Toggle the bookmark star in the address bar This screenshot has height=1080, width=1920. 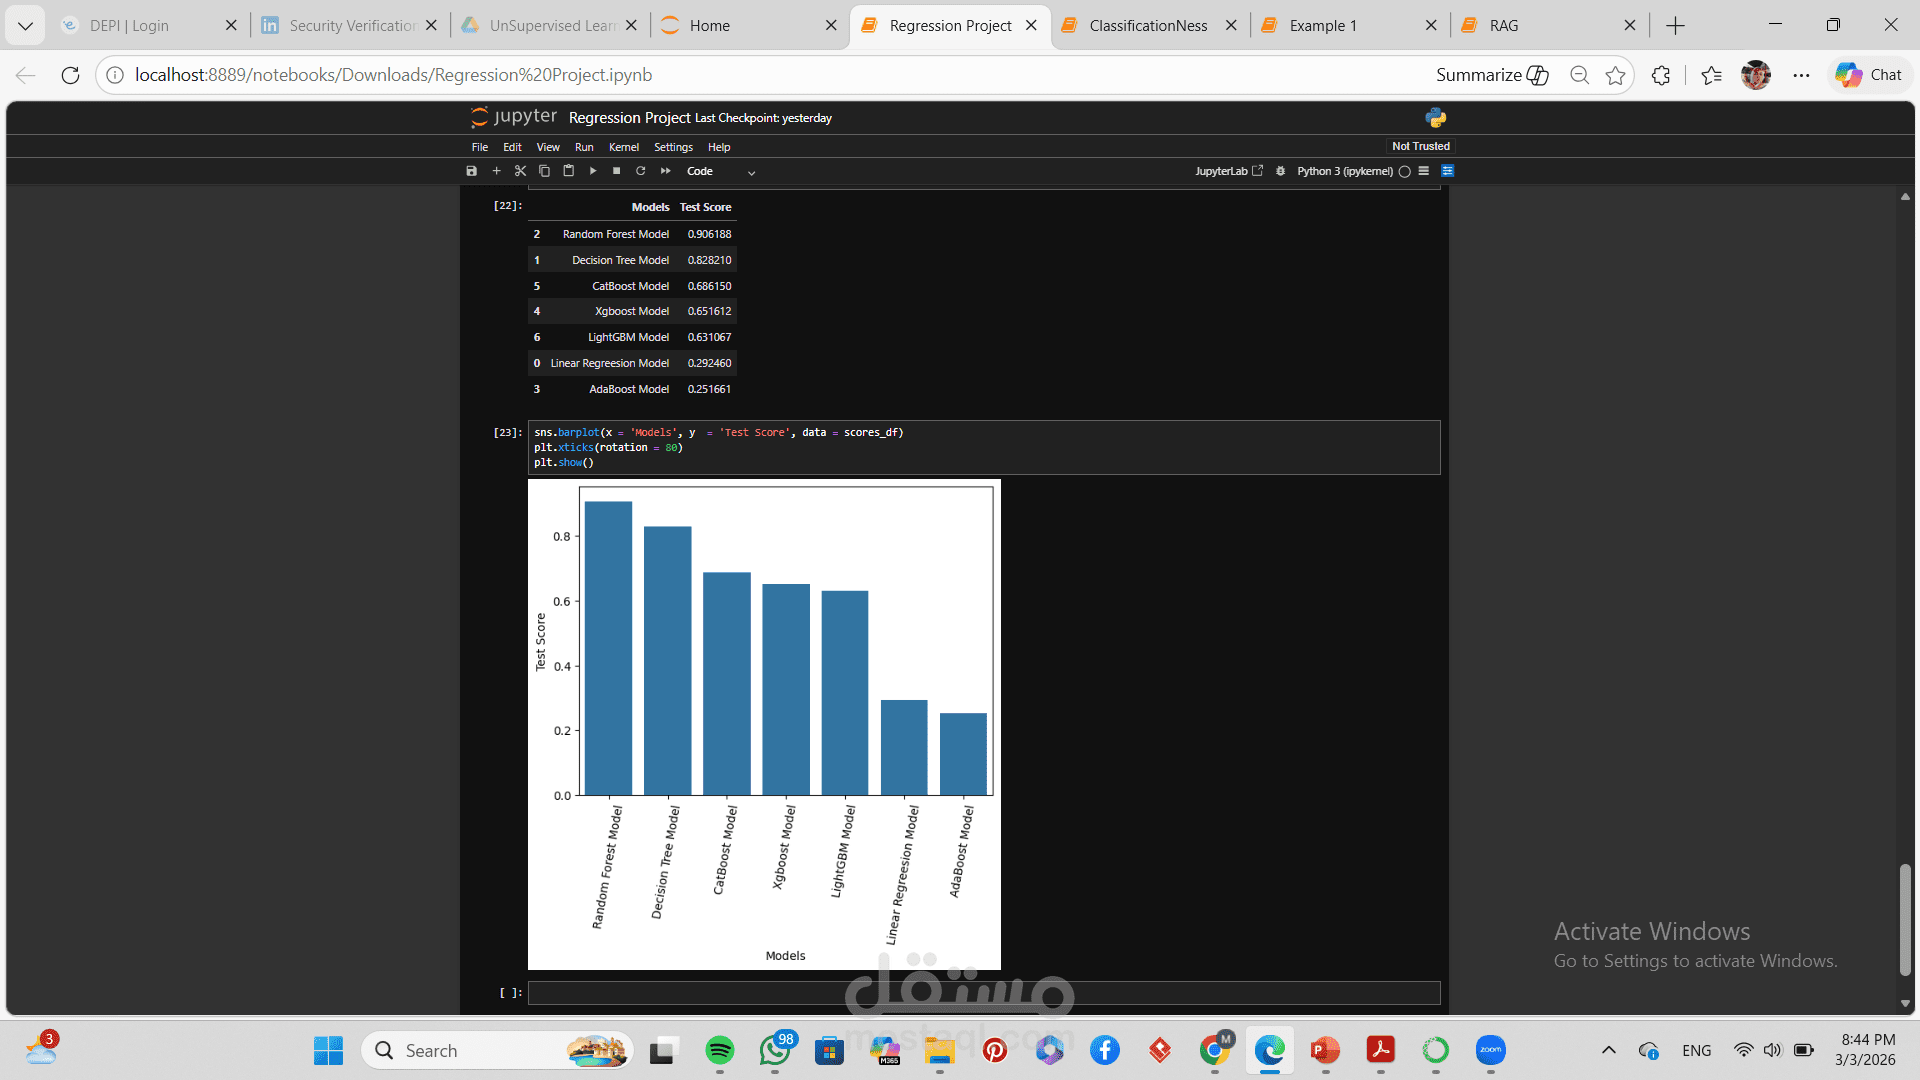pyautogui.click(x=1615, y=74)
